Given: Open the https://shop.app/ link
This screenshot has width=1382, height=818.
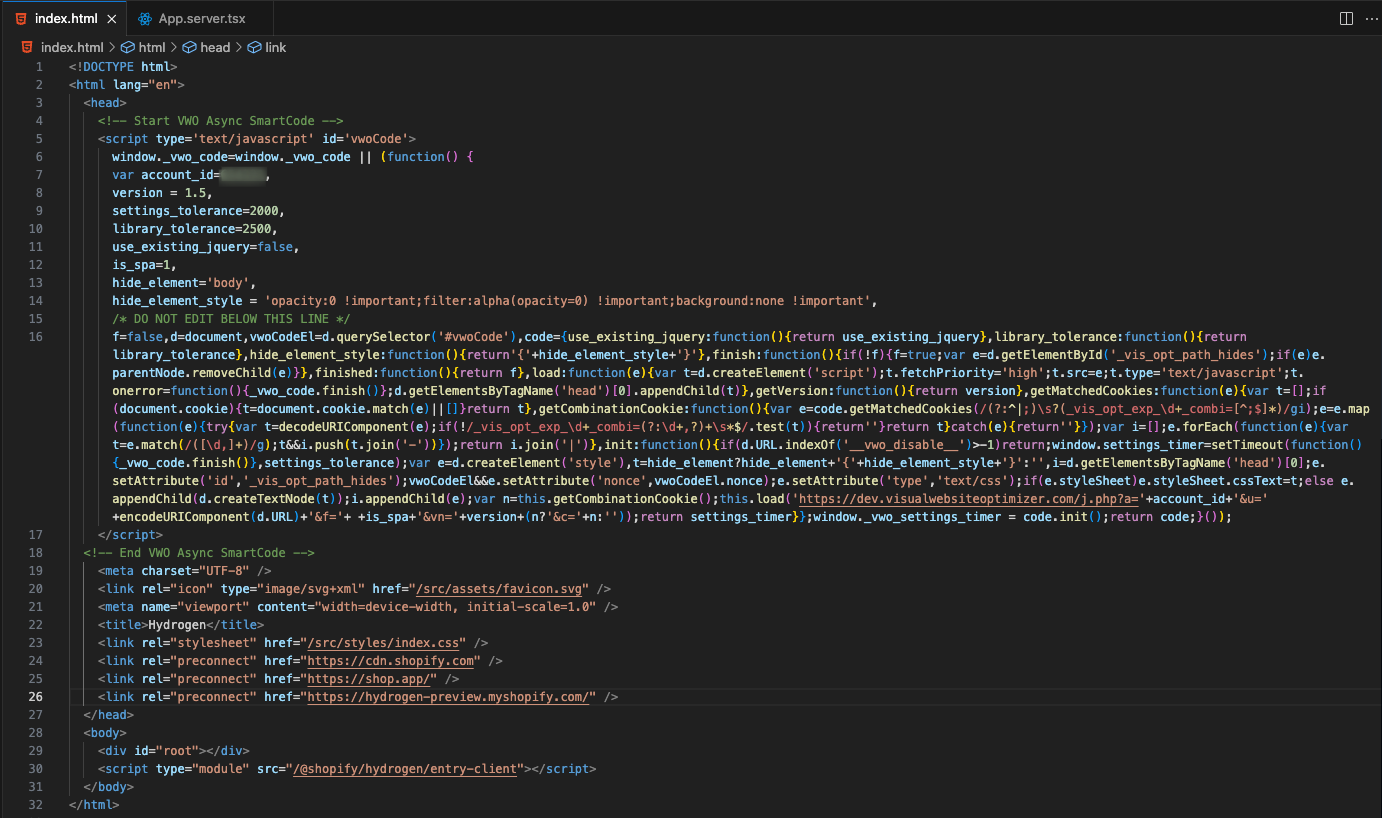Looking at the screenshot, I should pyautogui.click(x=369, y=679).
